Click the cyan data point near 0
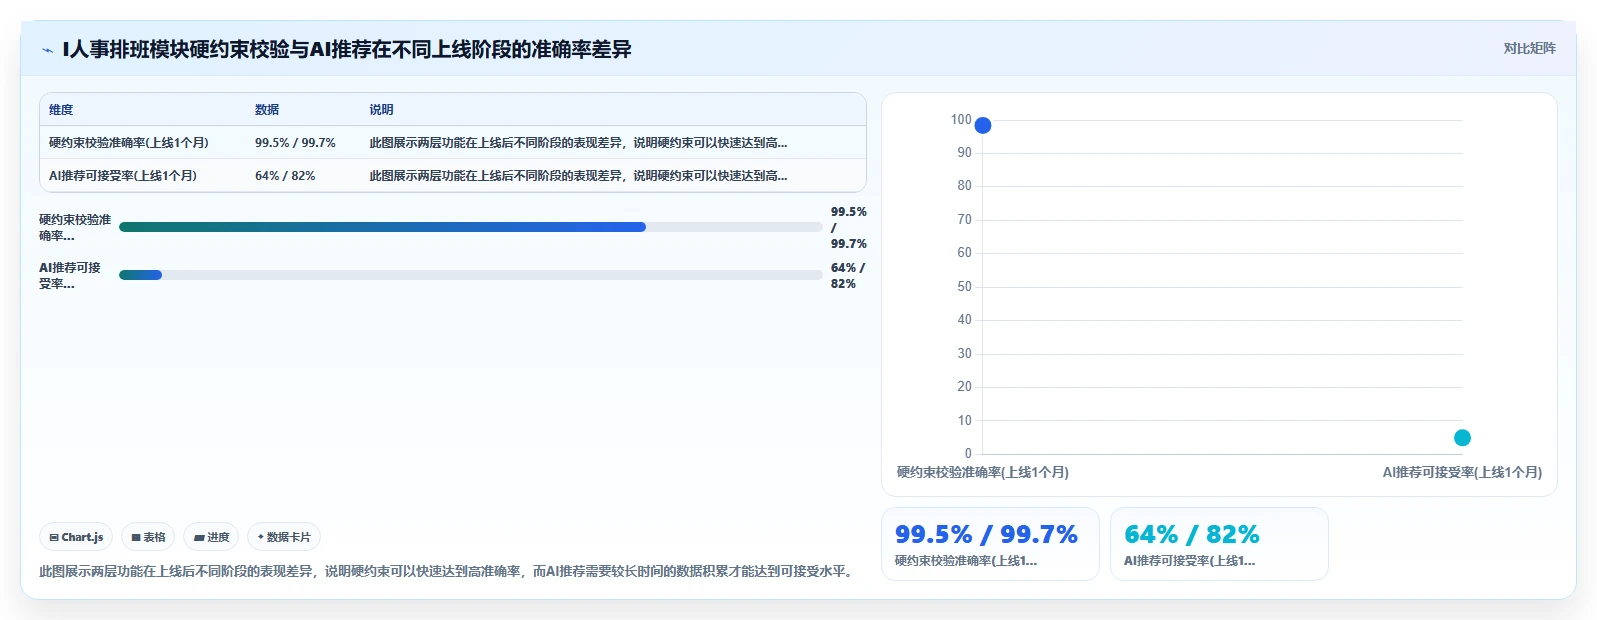1597x620 pixels. click(1462, 437)
